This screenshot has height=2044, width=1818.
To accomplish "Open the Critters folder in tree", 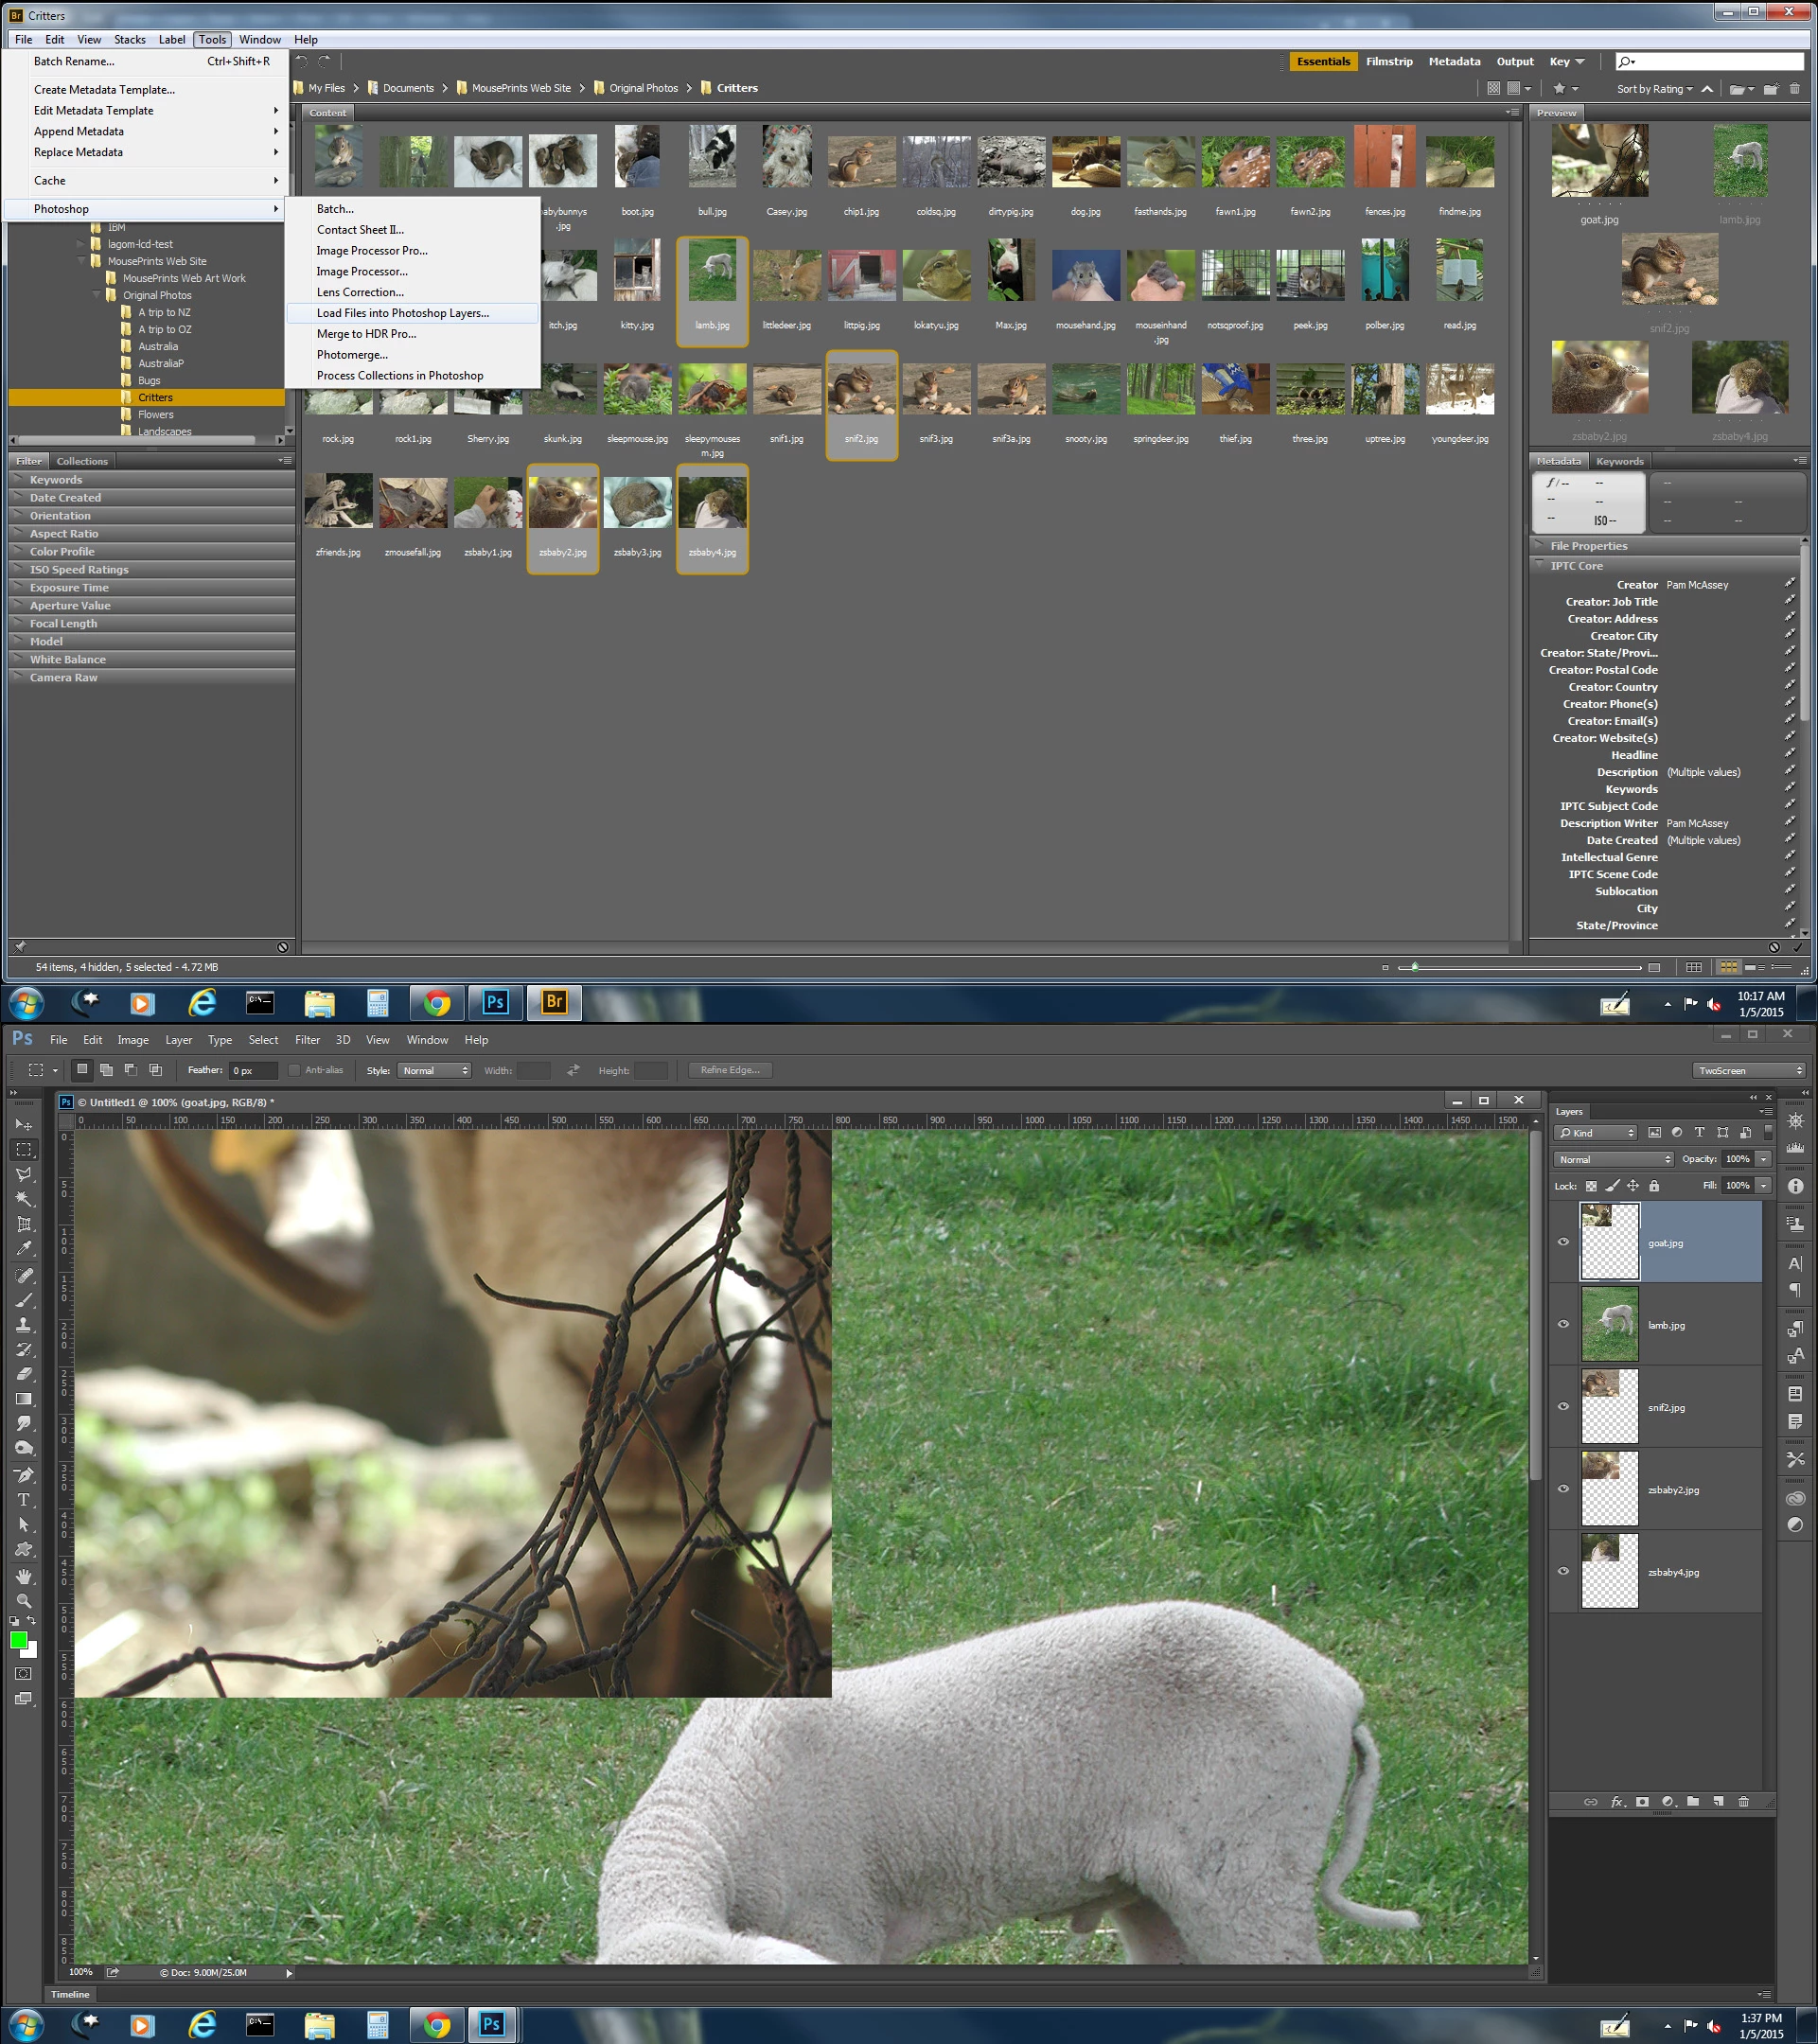I will pyautogui.click(x=155, y=397).
